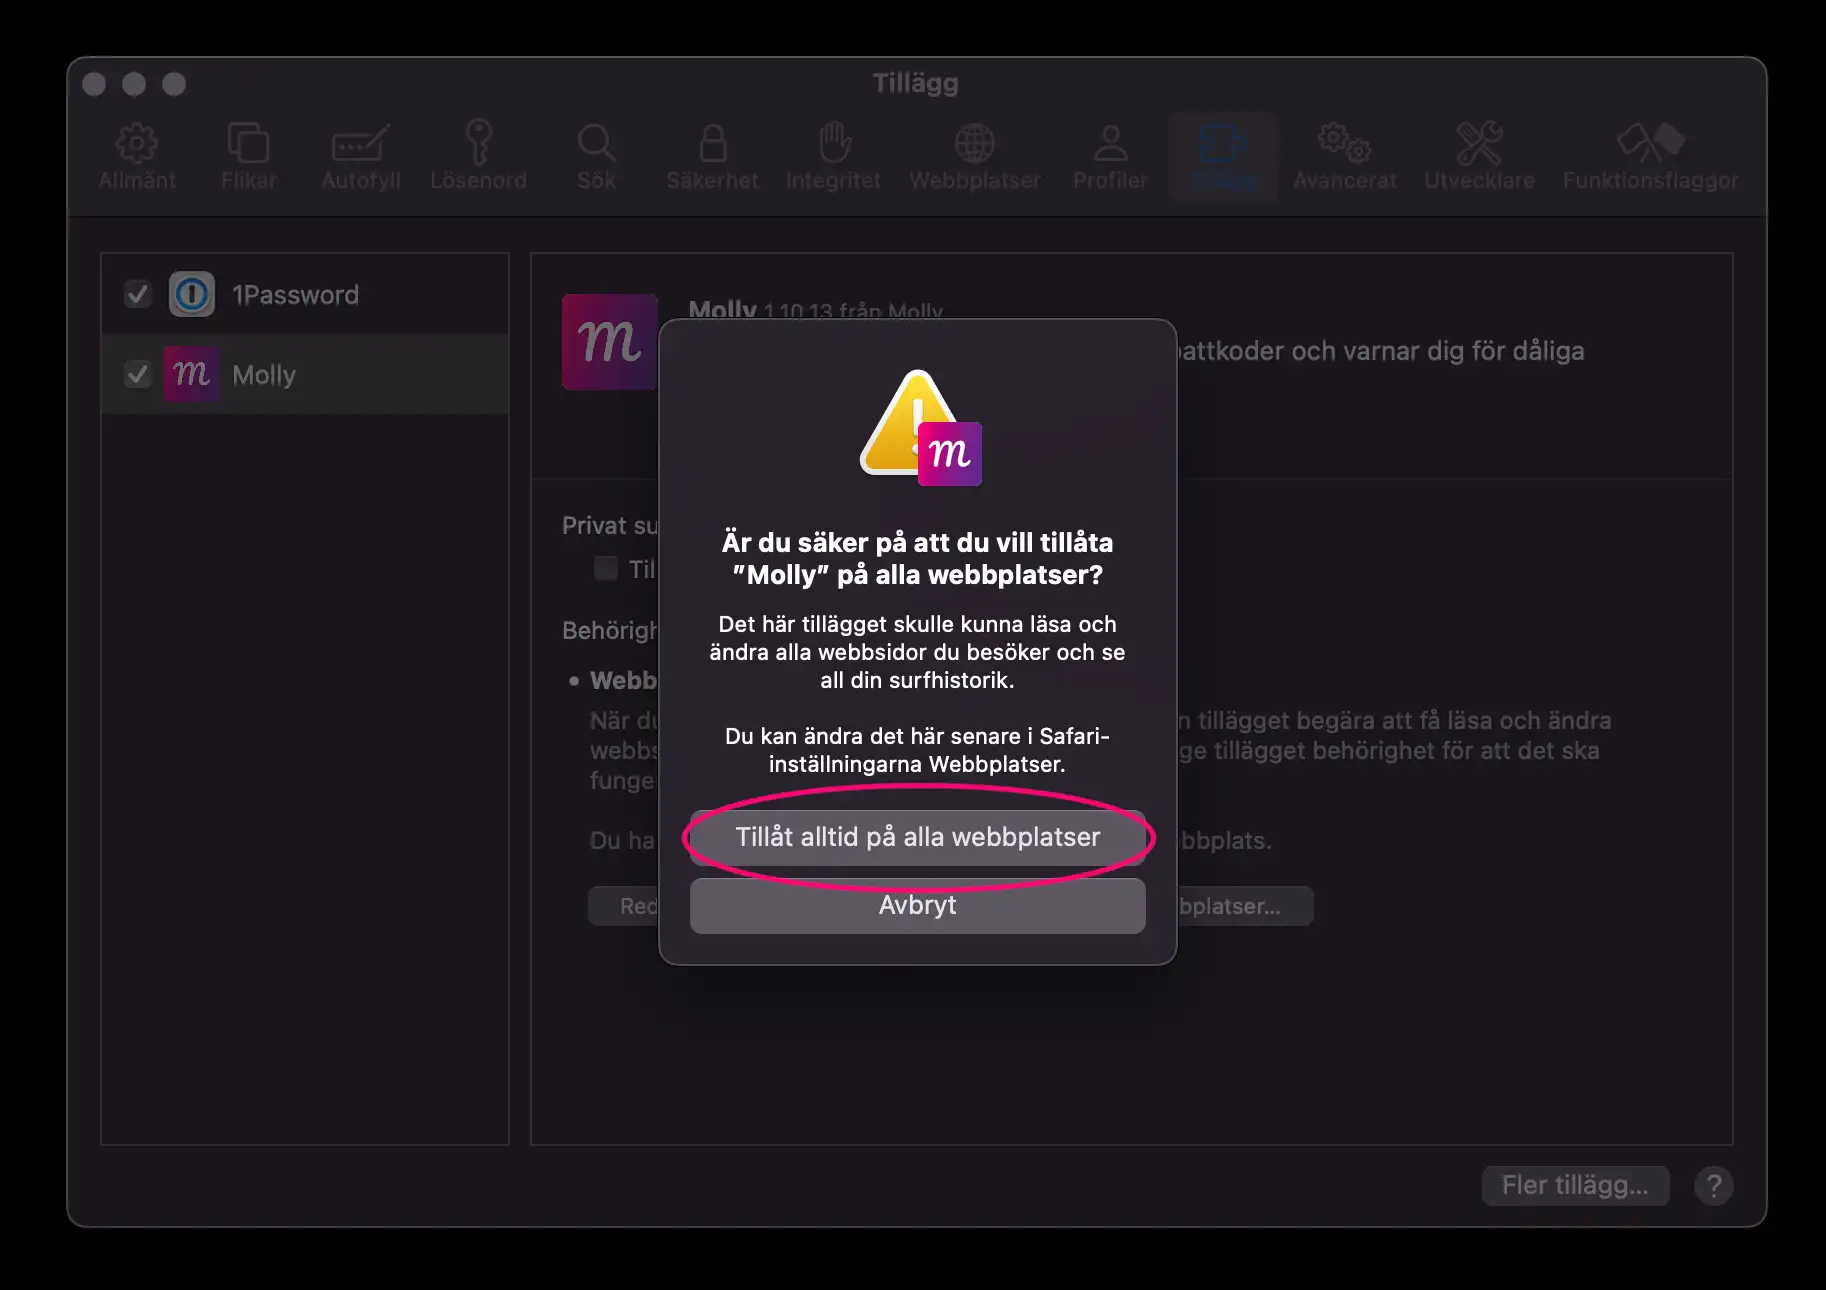Image resolution: width=1826 pixels, height=1290 pixels.
Task: Open the Avancerat settings tab
Action: (1344, 155)
